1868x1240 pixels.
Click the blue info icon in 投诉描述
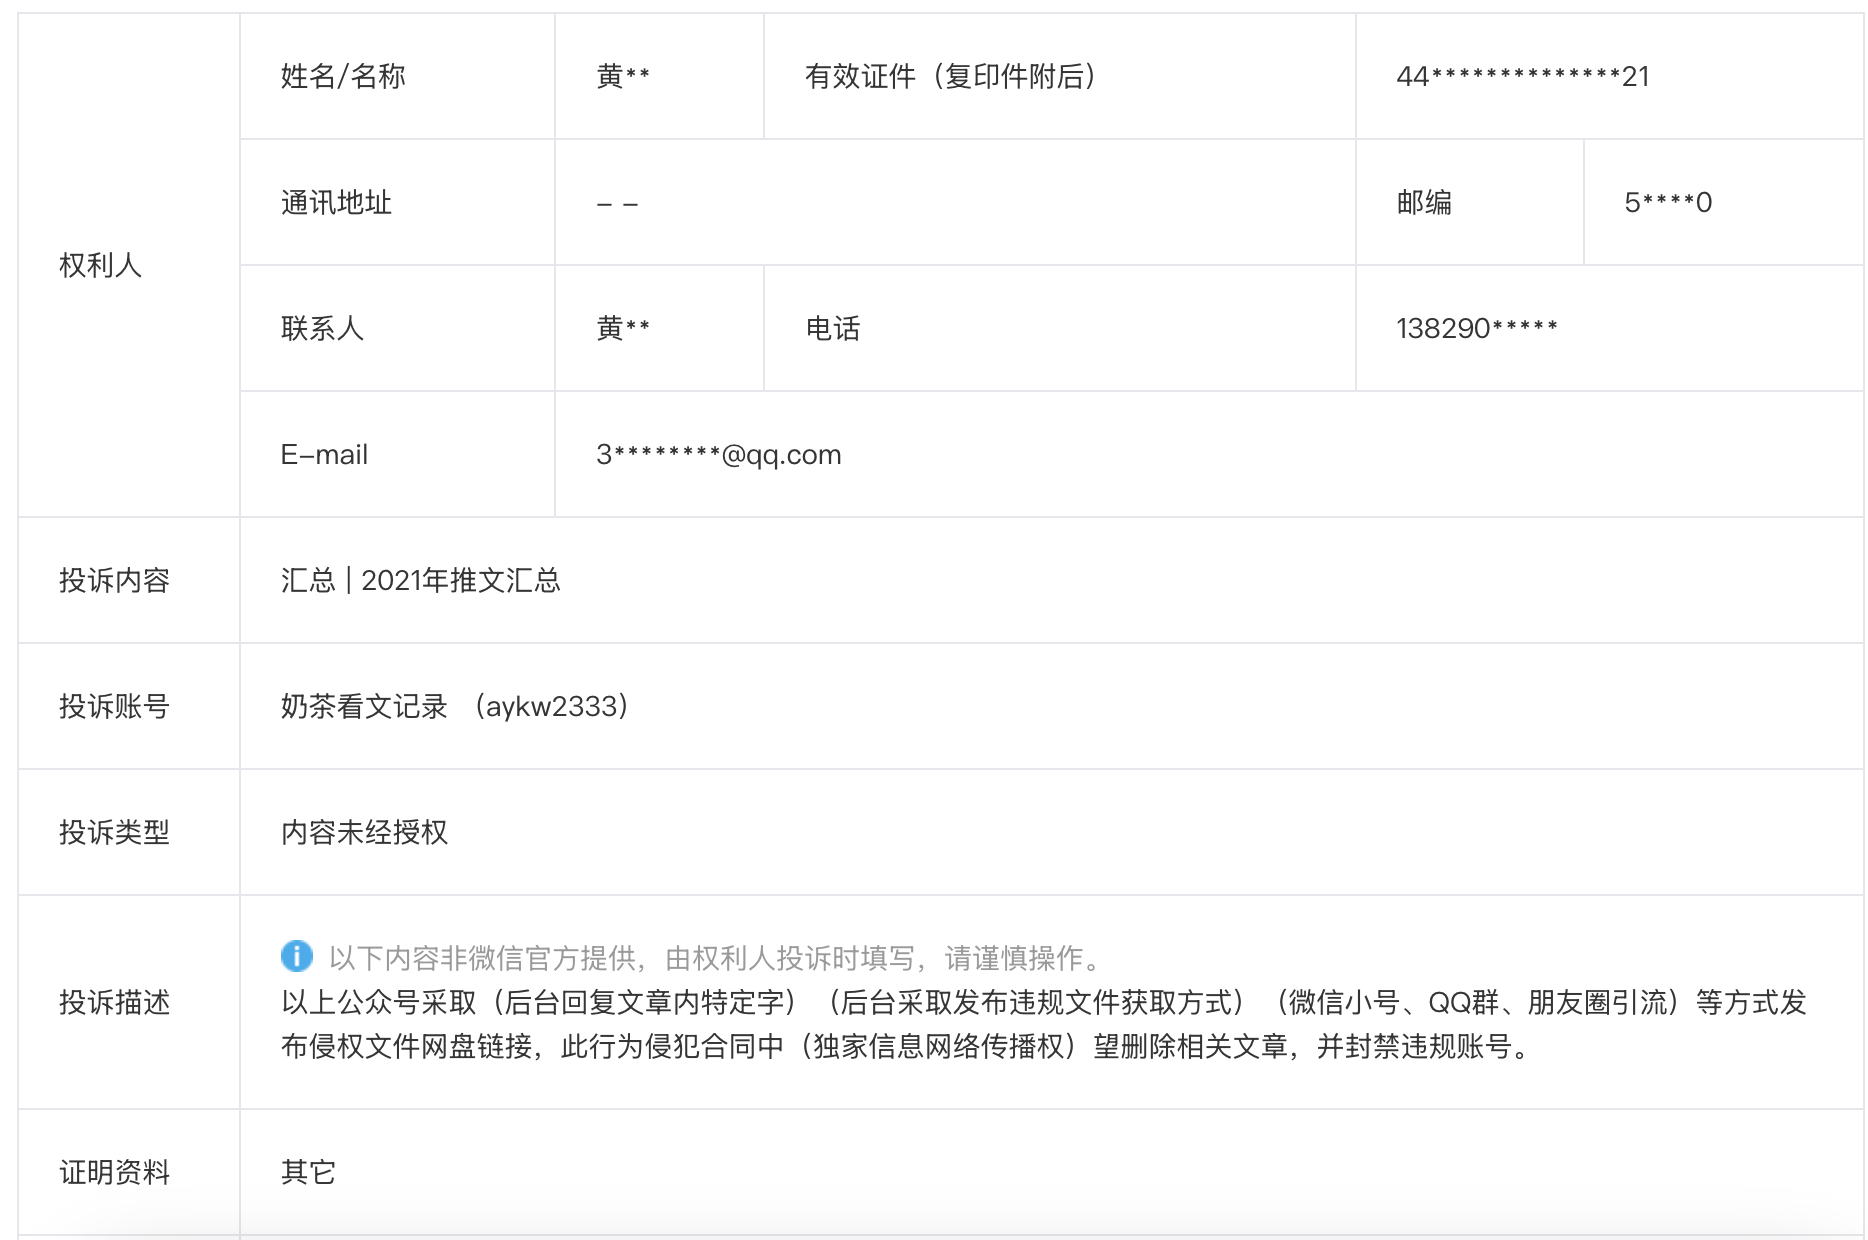(297, 956)
